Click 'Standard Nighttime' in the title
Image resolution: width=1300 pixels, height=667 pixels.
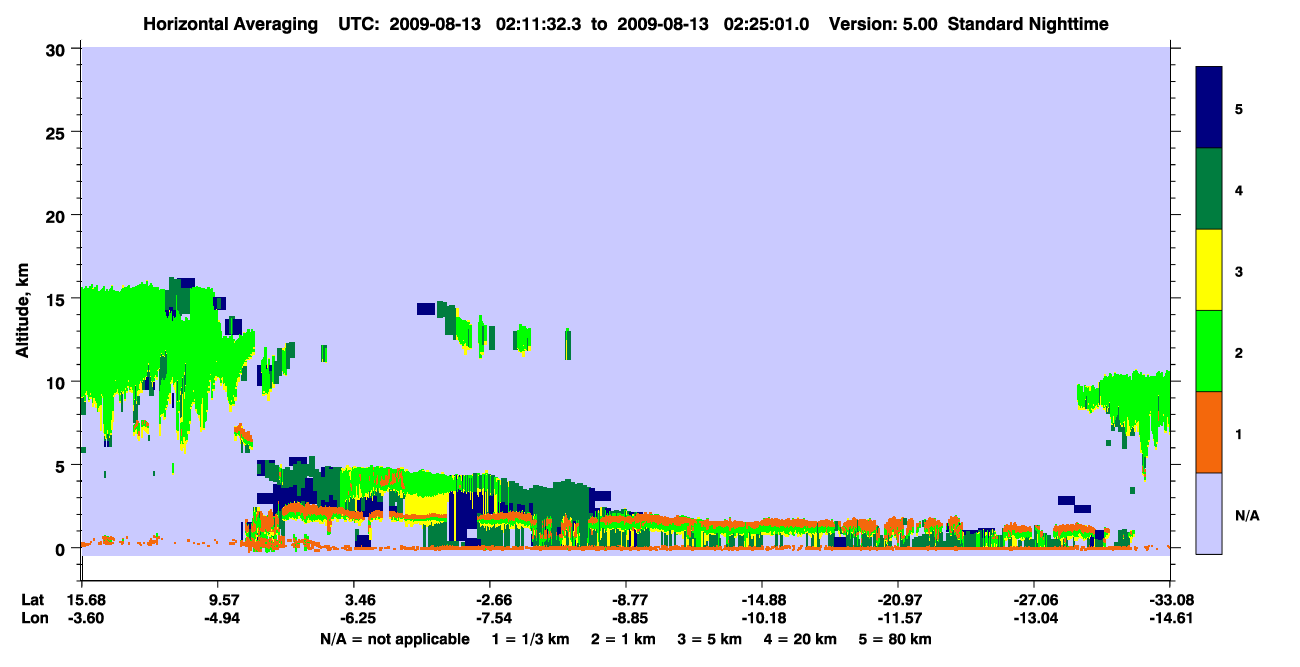point(1028,23)
